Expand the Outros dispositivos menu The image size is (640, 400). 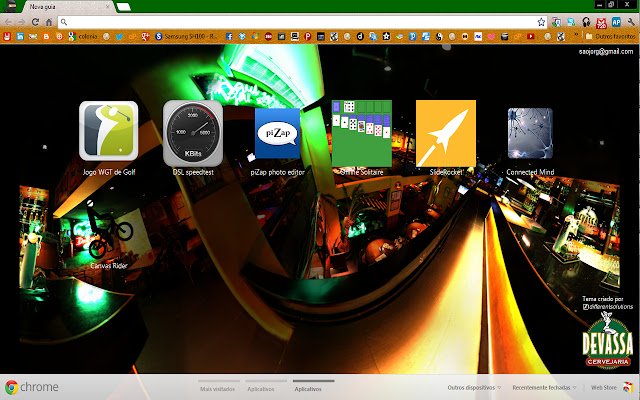tap(474, 387)
